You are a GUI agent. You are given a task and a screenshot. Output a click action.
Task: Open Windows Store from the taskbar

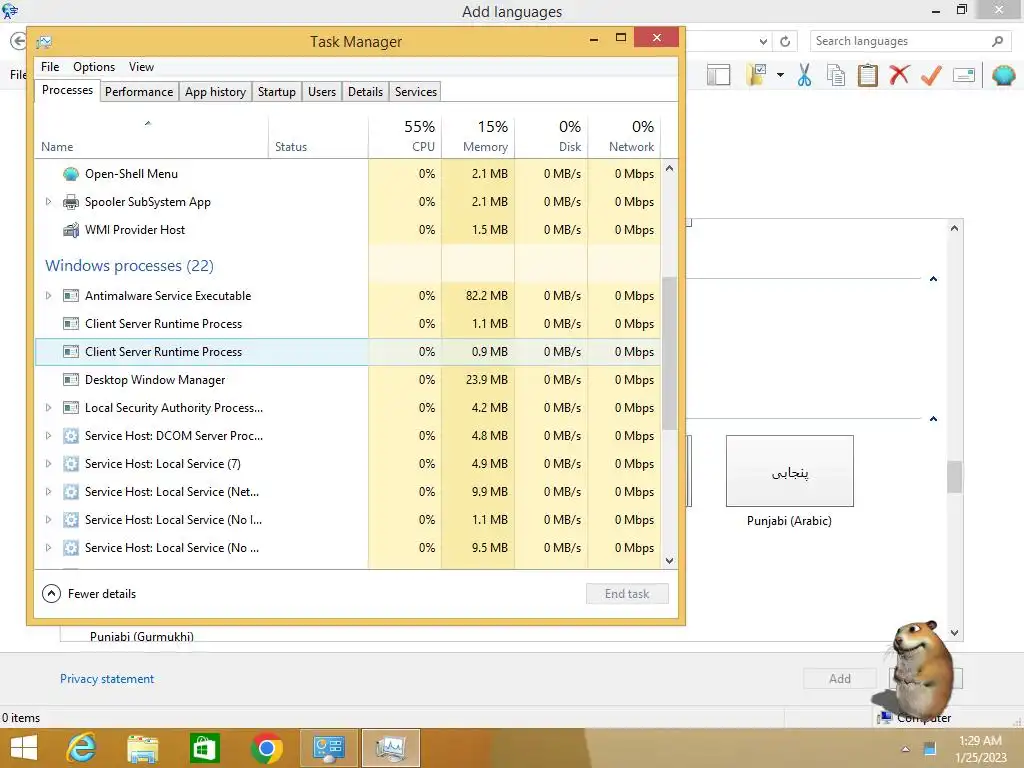click(x=204, y=748)
